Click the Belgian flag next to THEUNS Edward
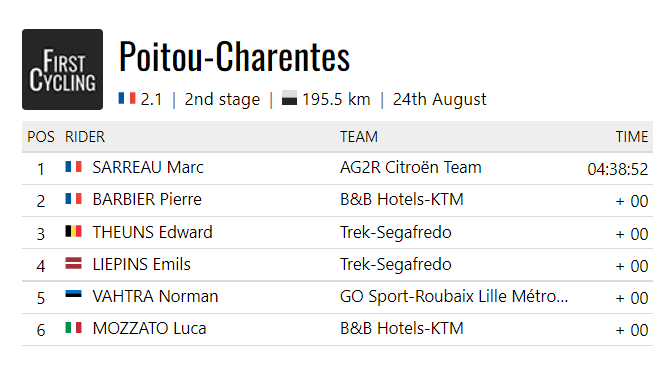The width and height of the screenshot is (665, 378). pyautogui.click(x=73, y=231)
